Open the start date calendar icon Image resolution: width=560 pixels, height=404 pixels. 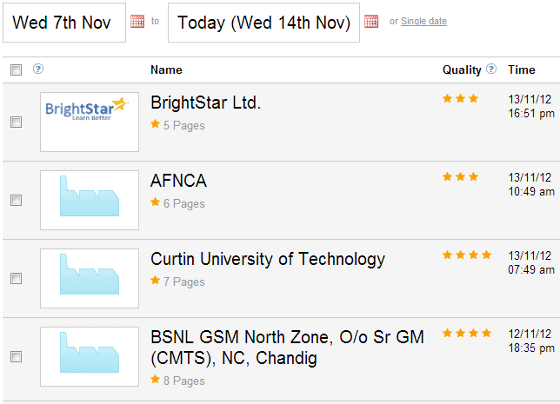pos(137,21)
